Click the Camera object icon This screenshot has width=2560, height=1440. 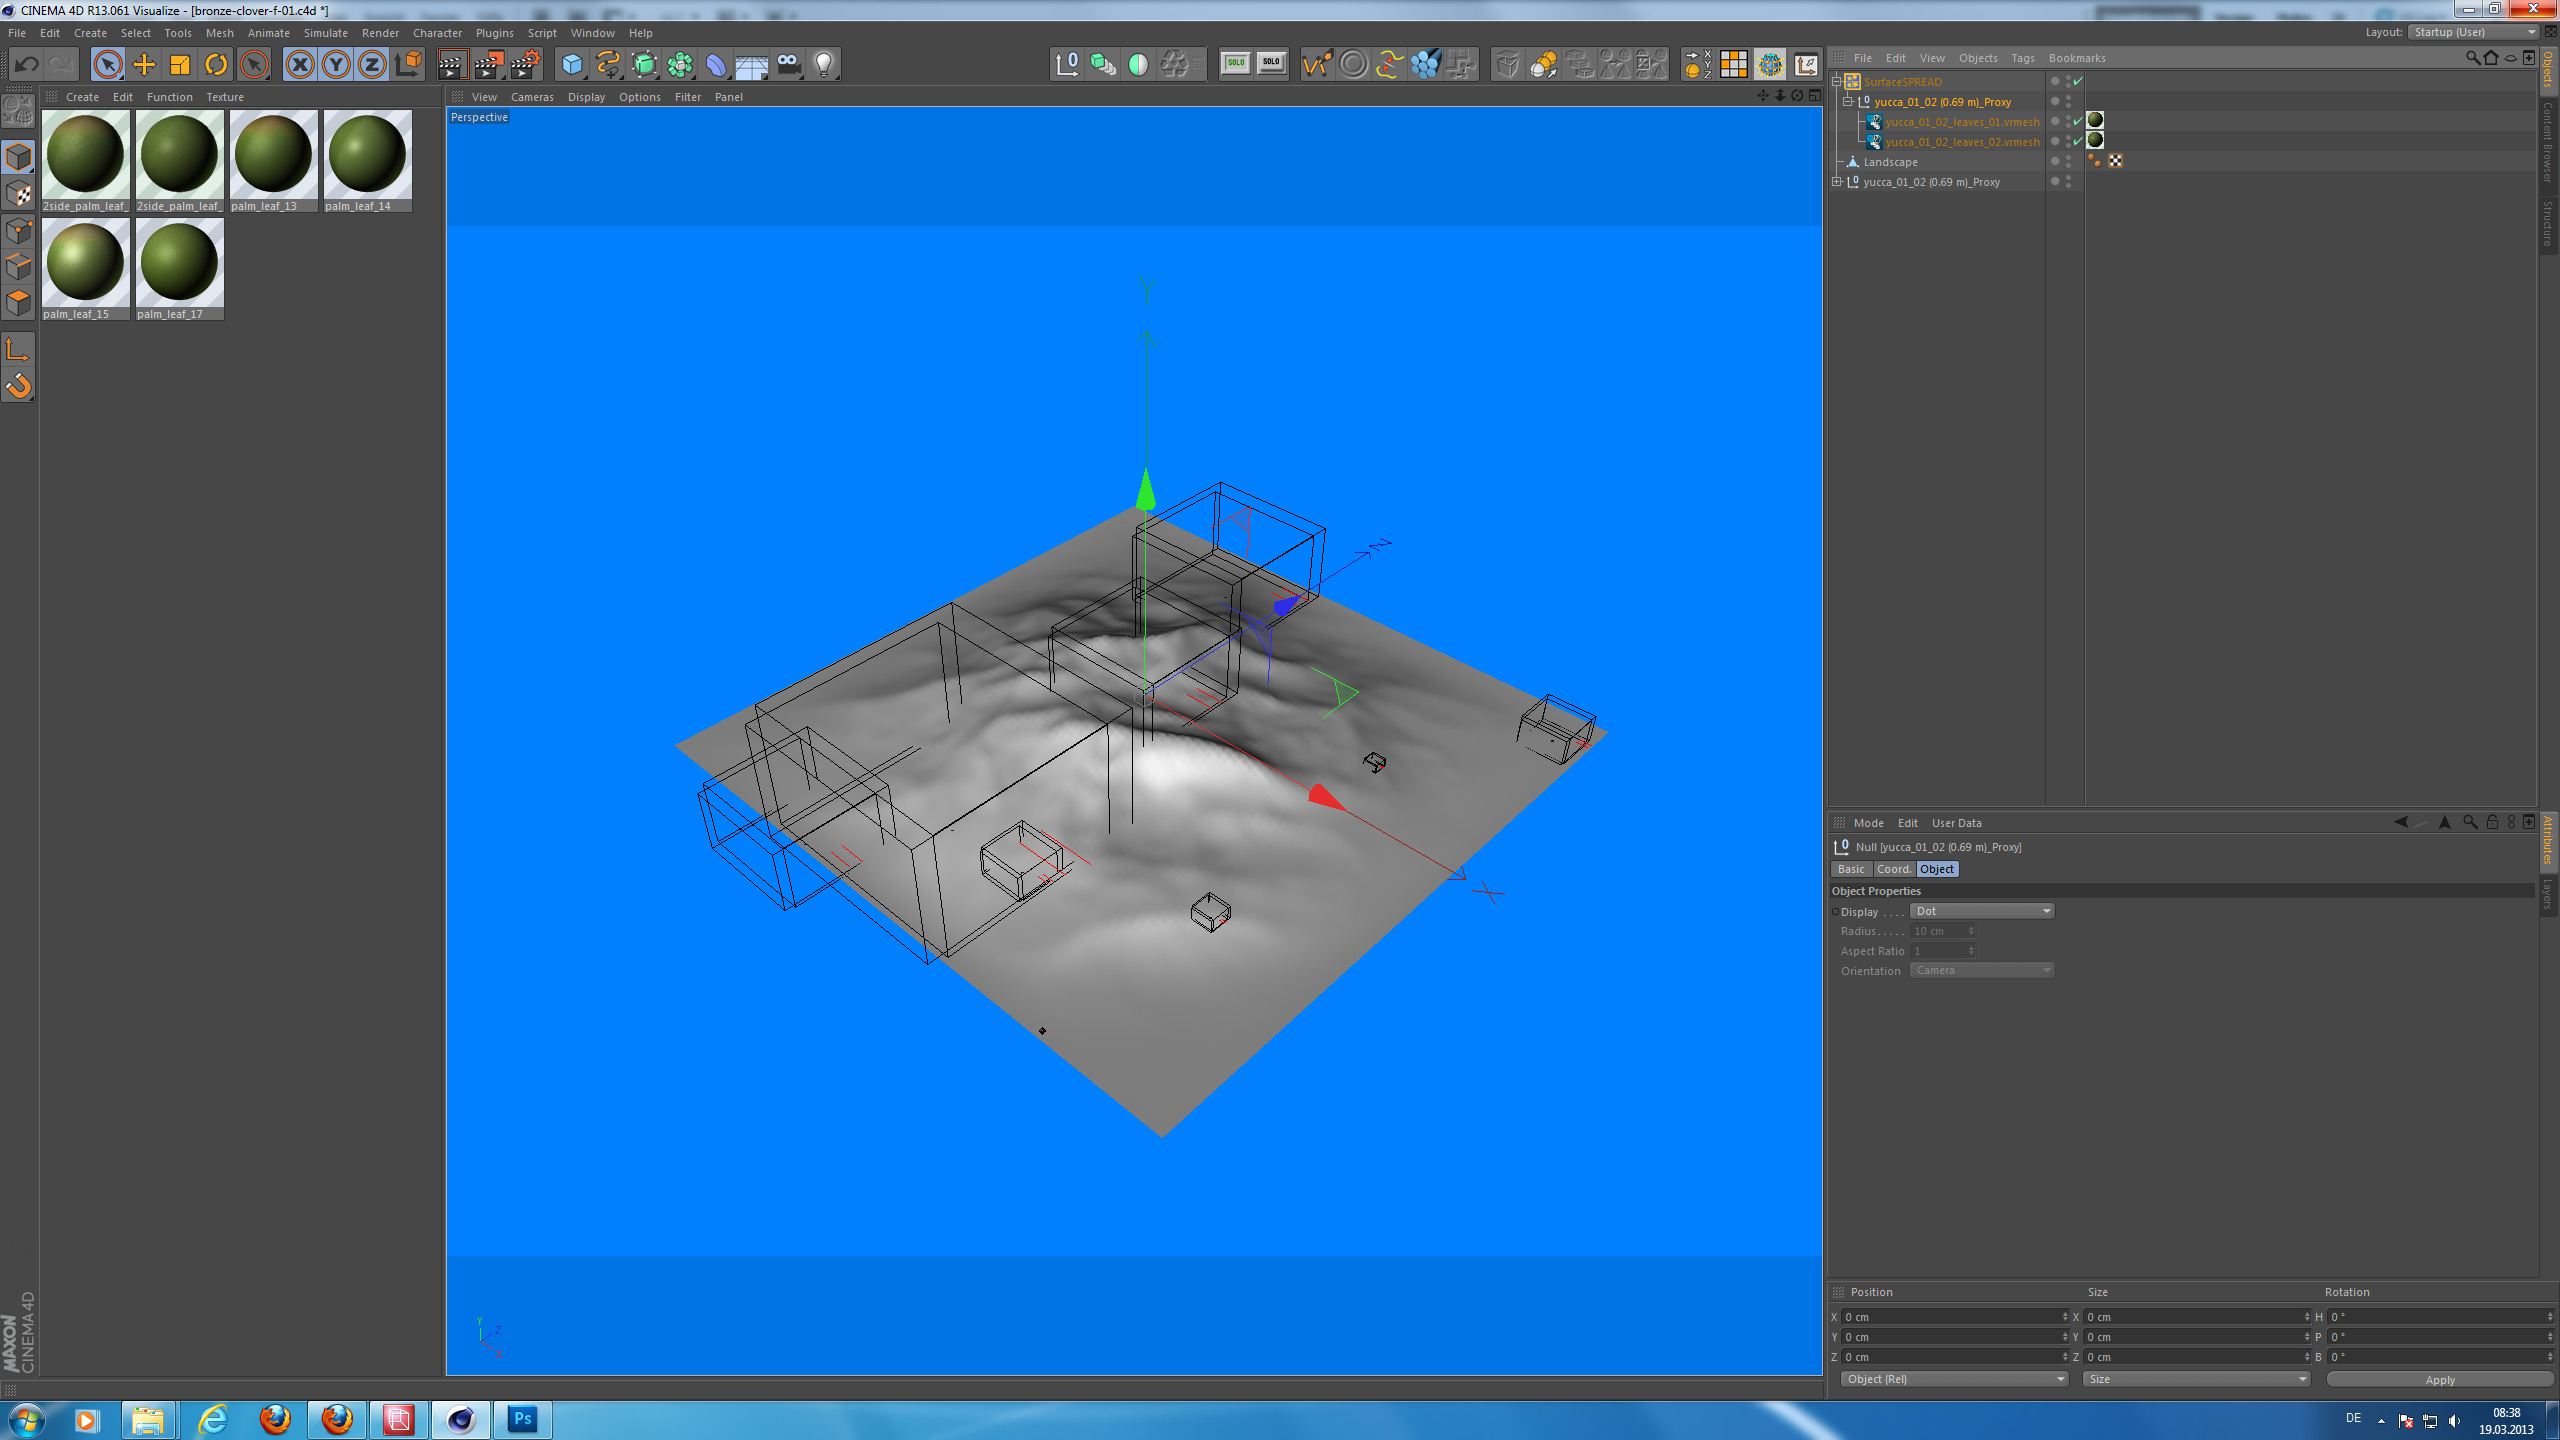click(788, 65)
